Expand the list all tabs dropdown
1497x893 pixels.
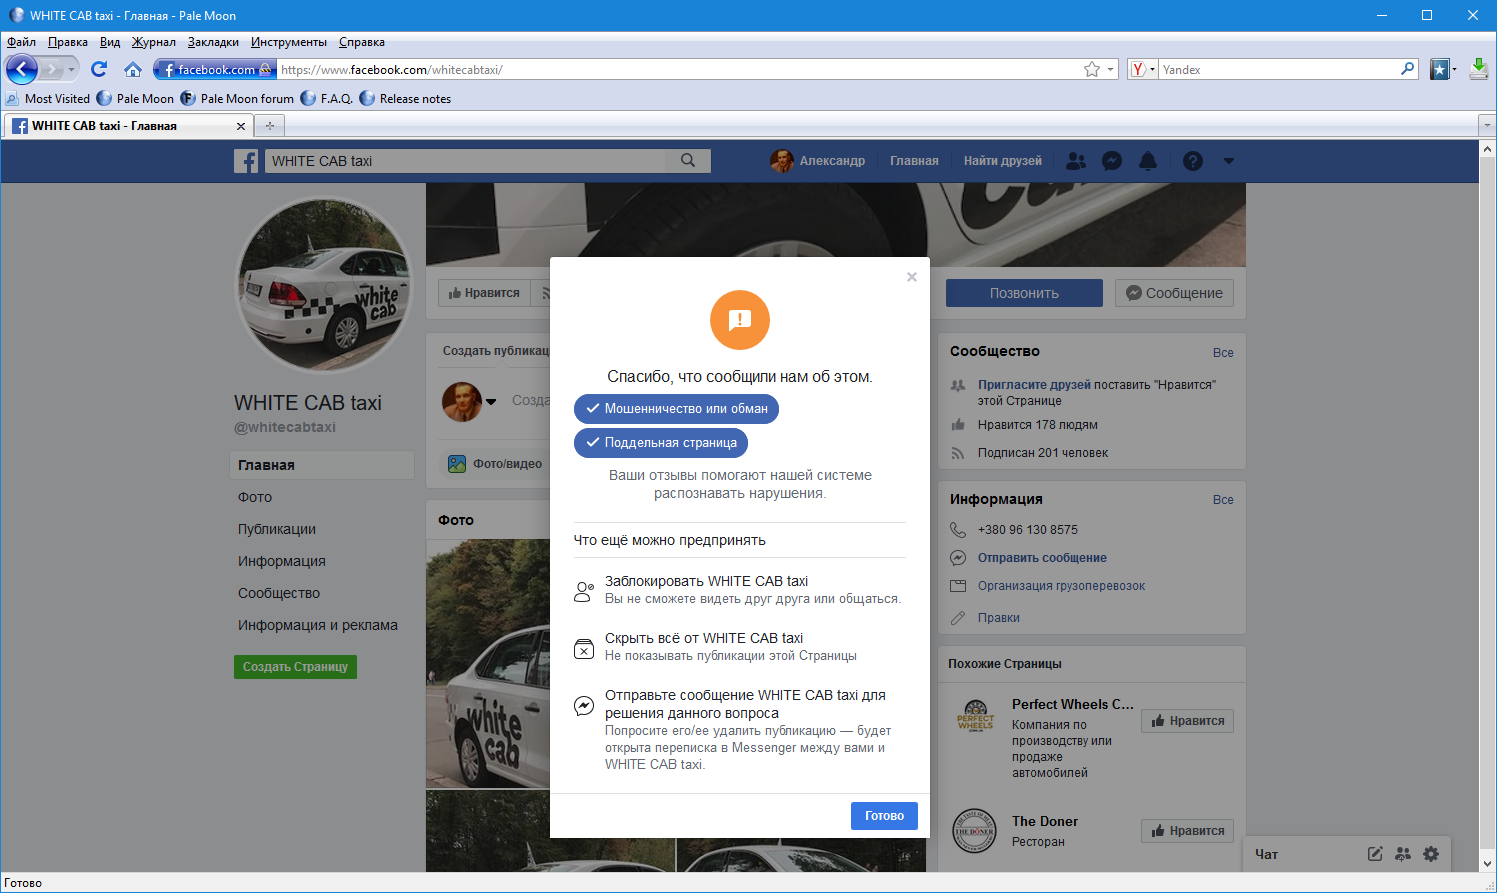(x=1487, y=126)
